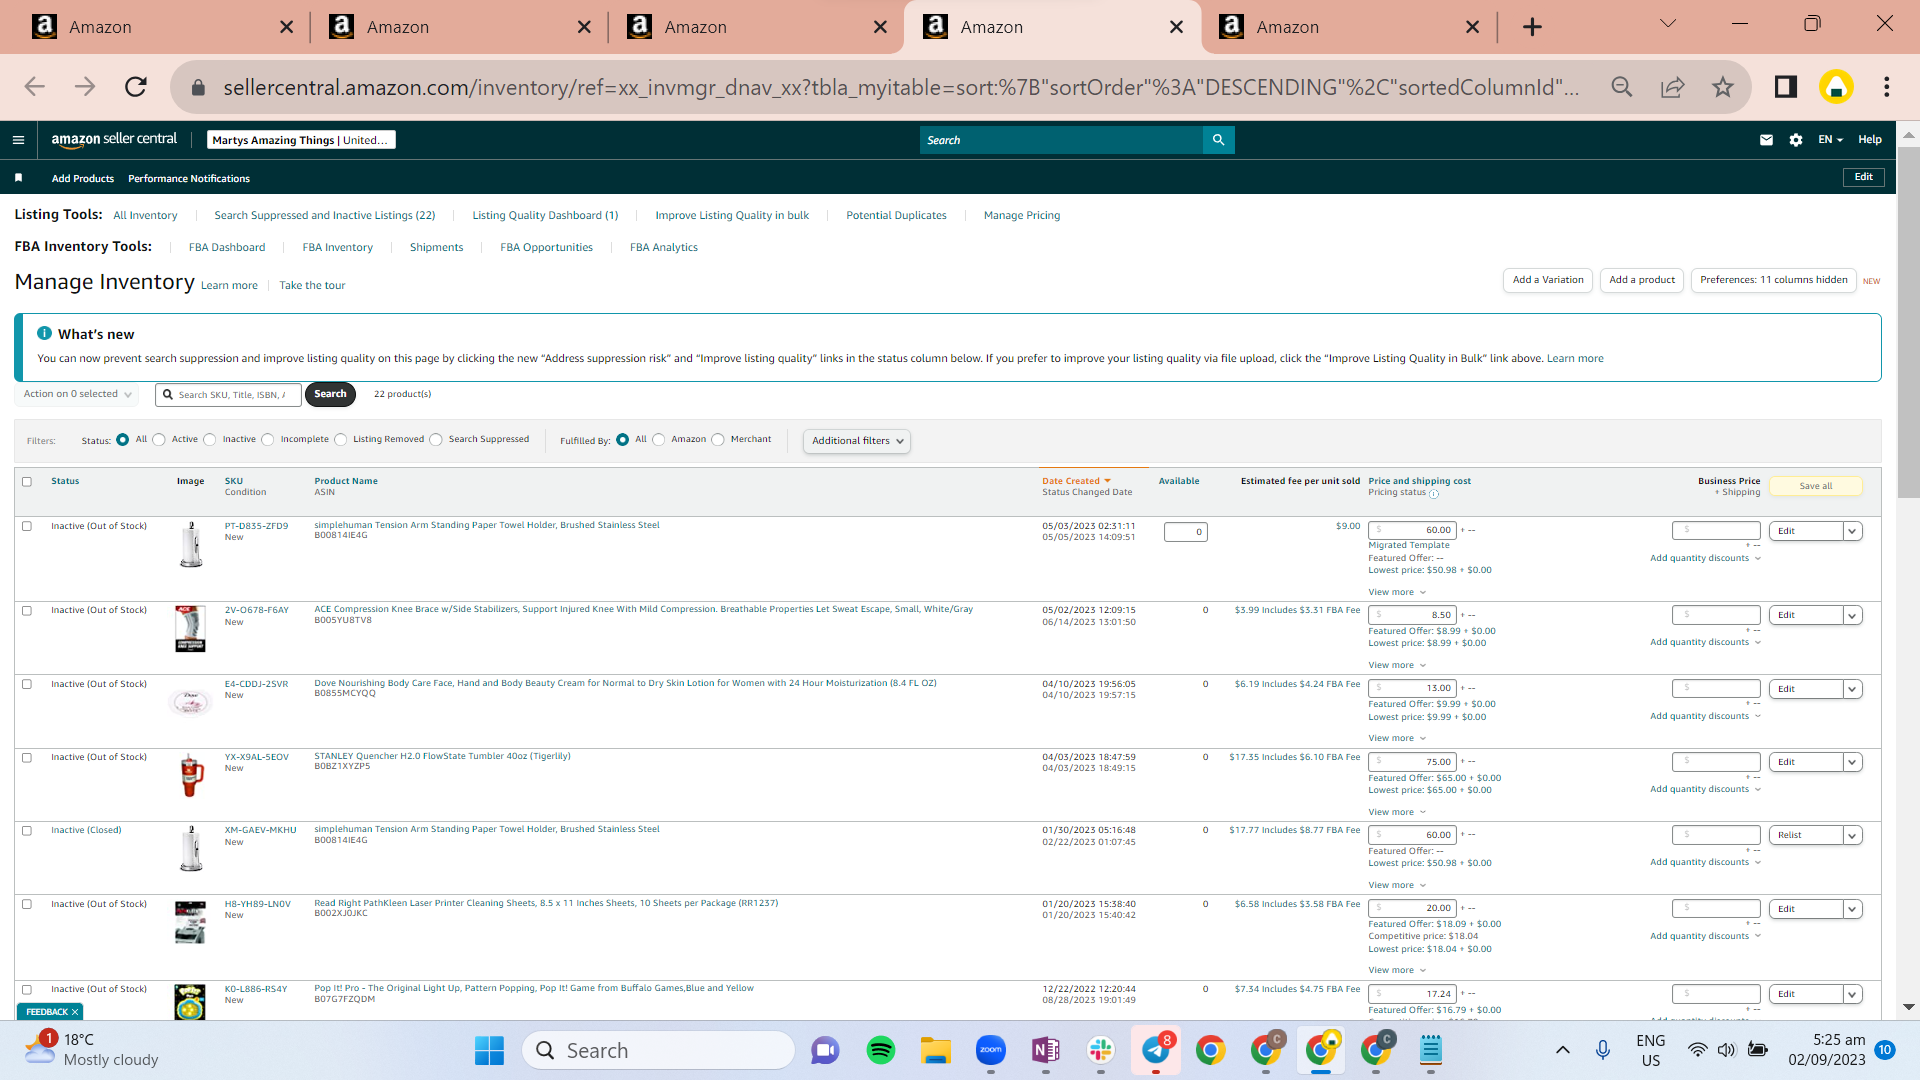Select Fulfilled By Merchant radio
This screenshot has height=1080, width=1920.
click(x=718, y=440)
